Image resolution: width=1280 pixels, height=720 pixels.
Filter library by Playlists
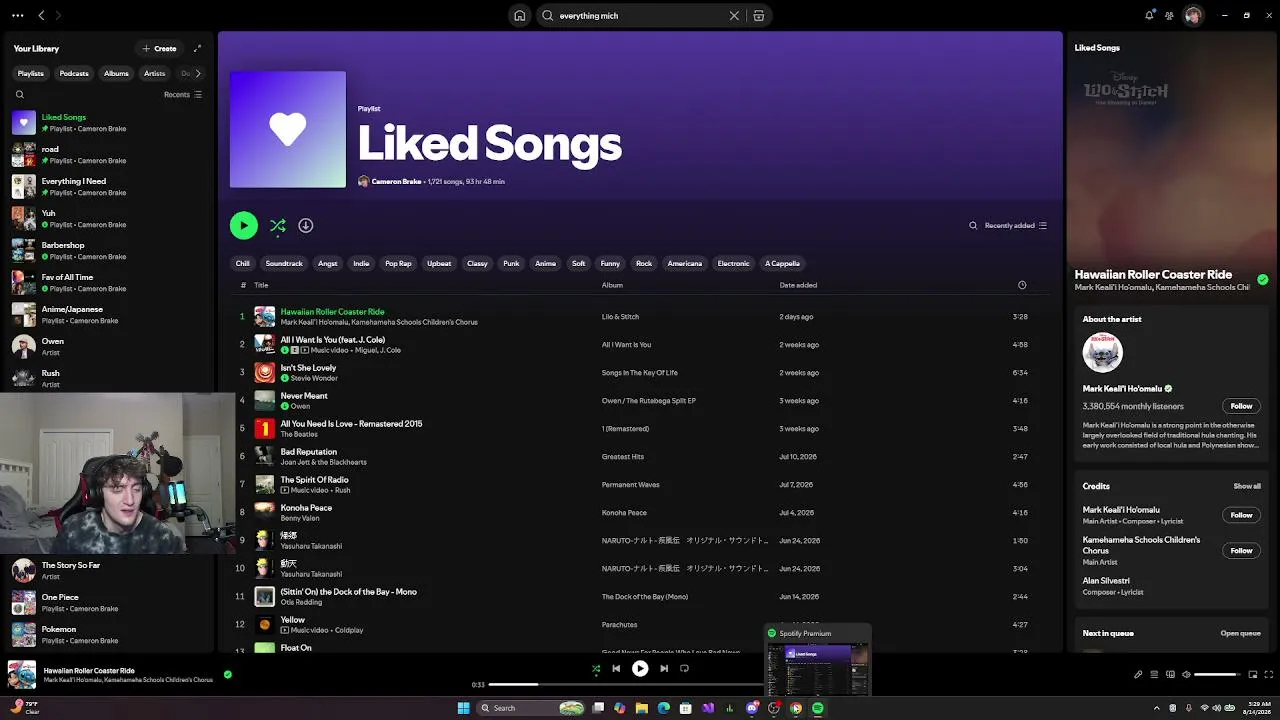[31, 73]
